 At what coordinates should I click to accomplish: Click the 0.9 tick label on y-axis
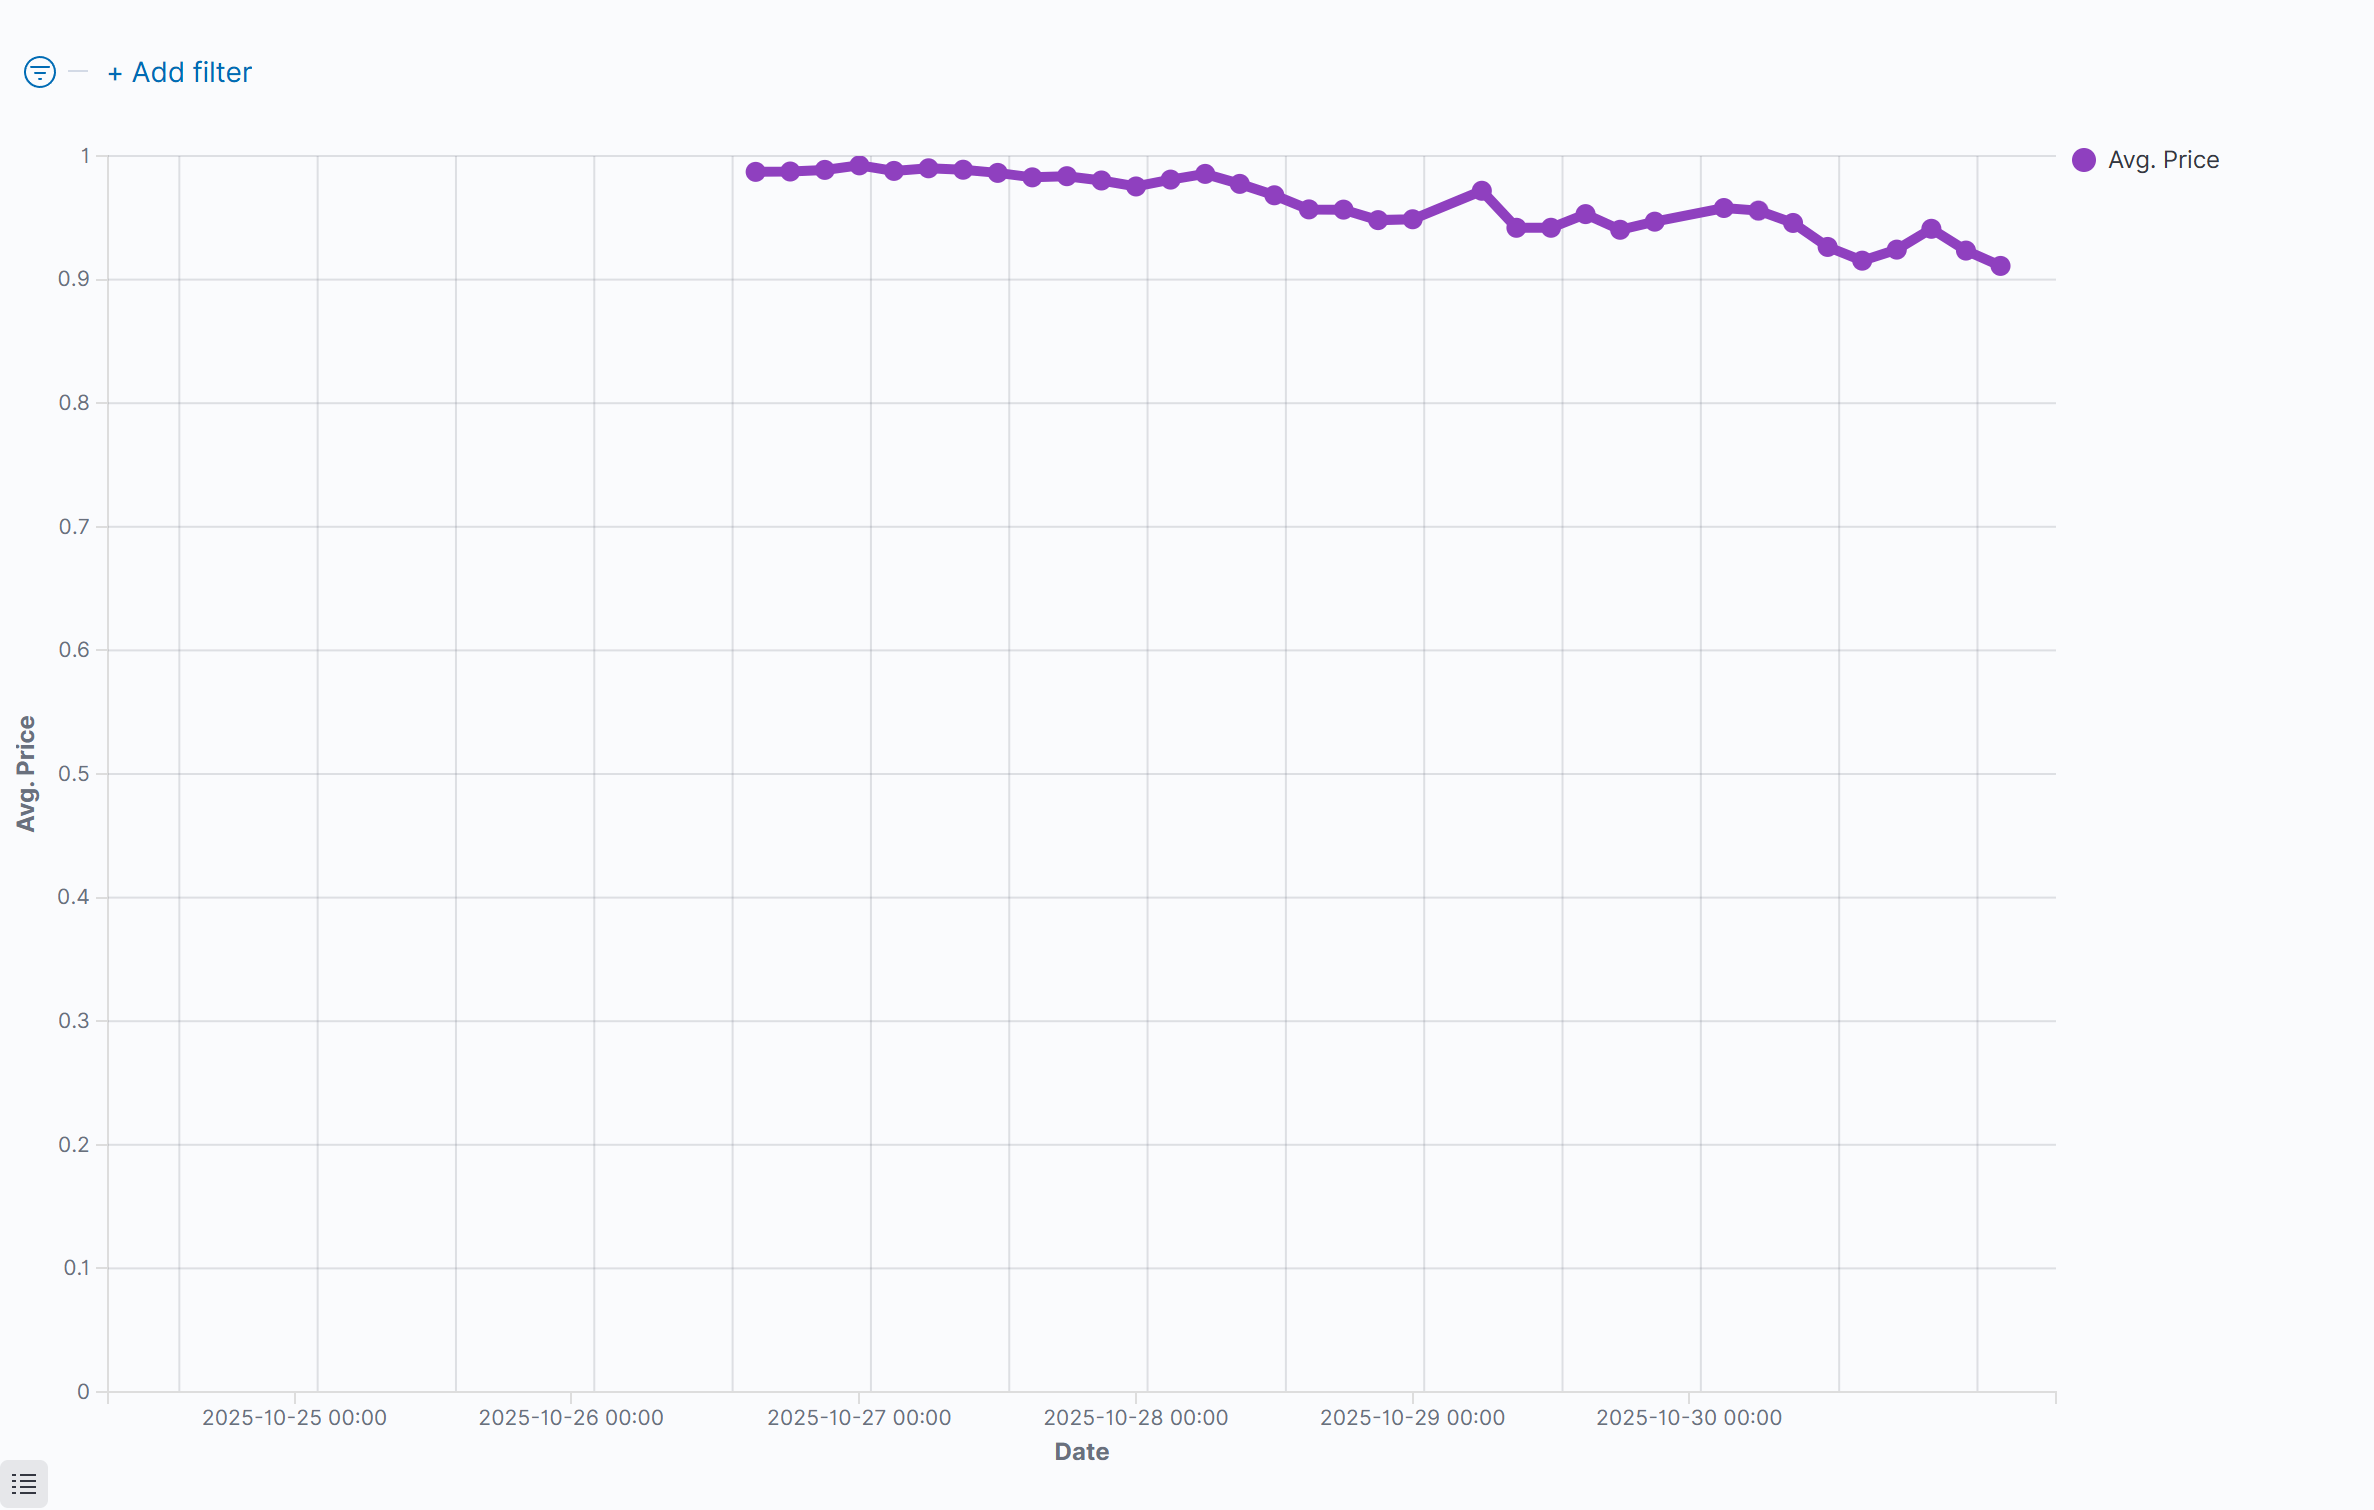(74, 279)
